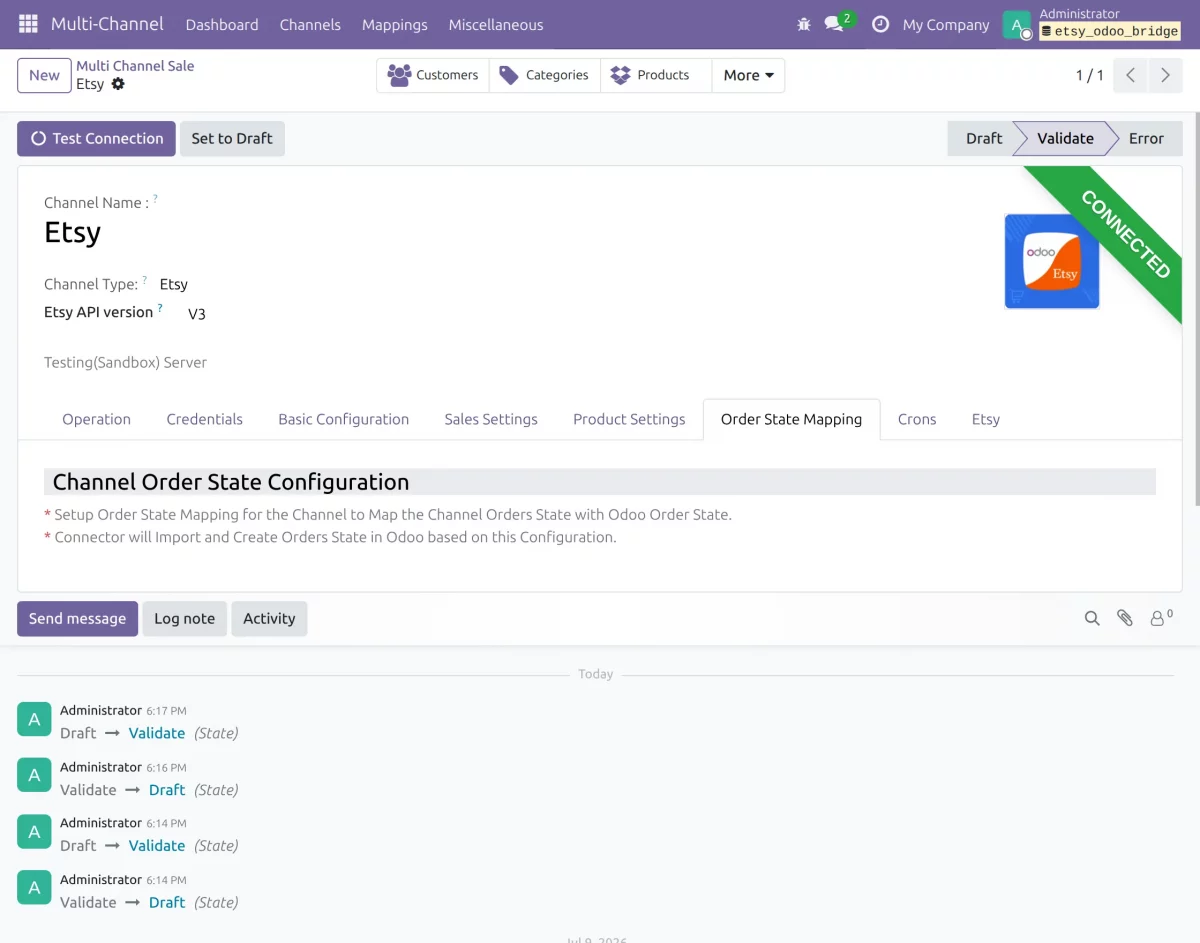1200x943 pixels.
Task: Open My Company switcher
Action: tap(946, 25)
